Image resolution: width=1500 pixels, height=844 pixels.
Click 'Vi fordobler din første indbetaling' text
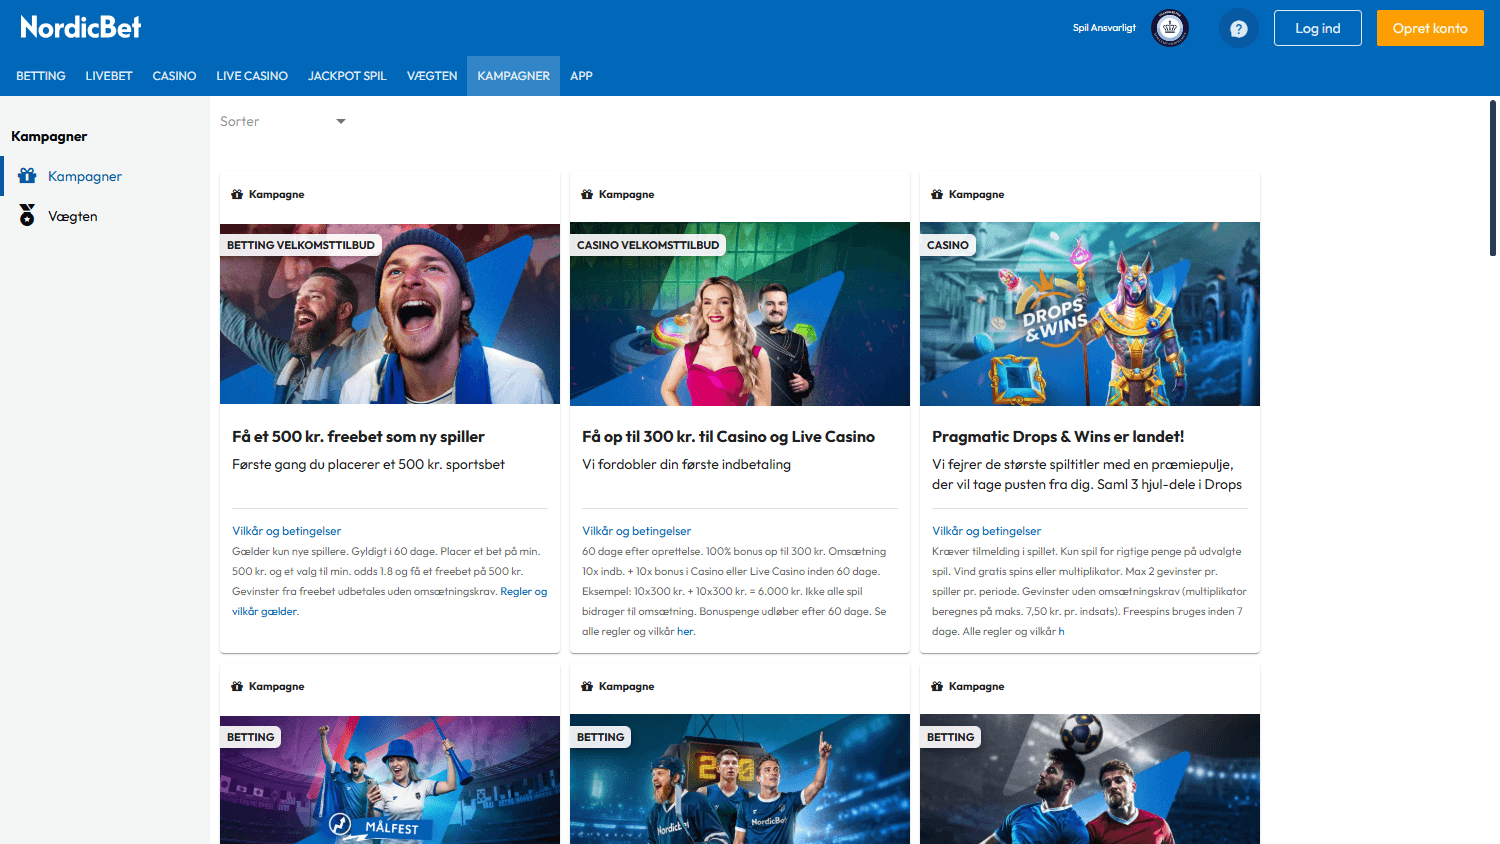pyautogui.click(x=686, y=464)
